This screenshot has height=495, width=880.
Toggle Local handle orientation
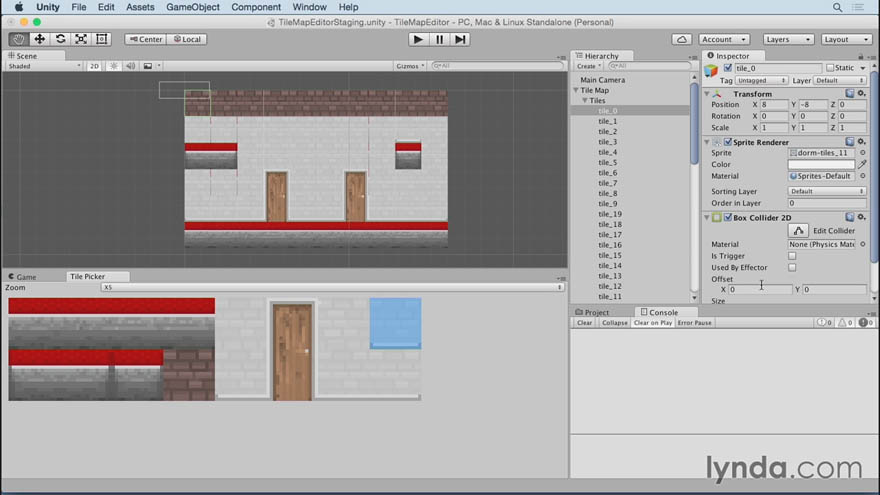[x=187, y=39]
